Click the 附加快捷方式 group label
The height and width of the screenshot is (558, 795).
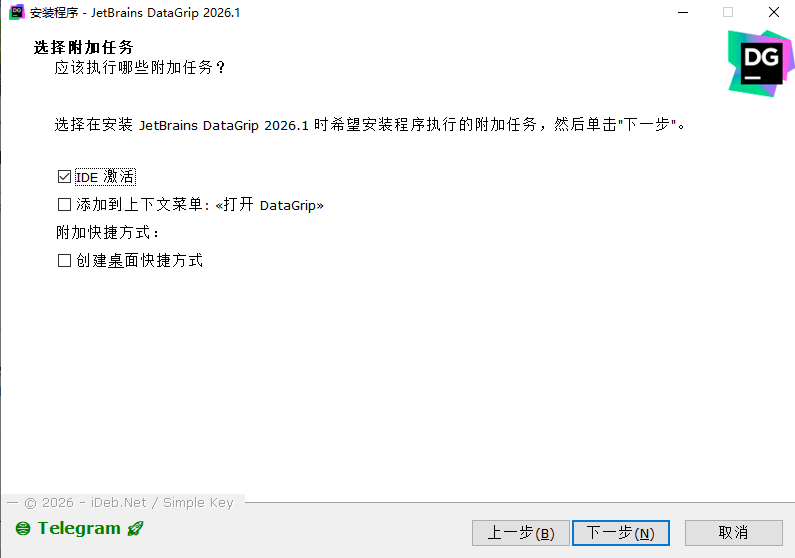107,233
